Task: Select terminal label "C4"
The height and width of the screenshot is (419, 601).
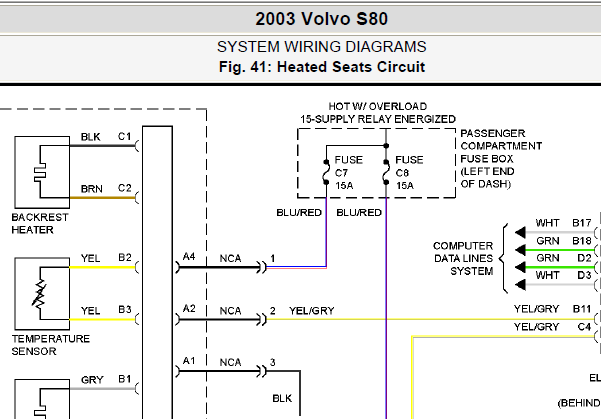Action: pos(584,327)
